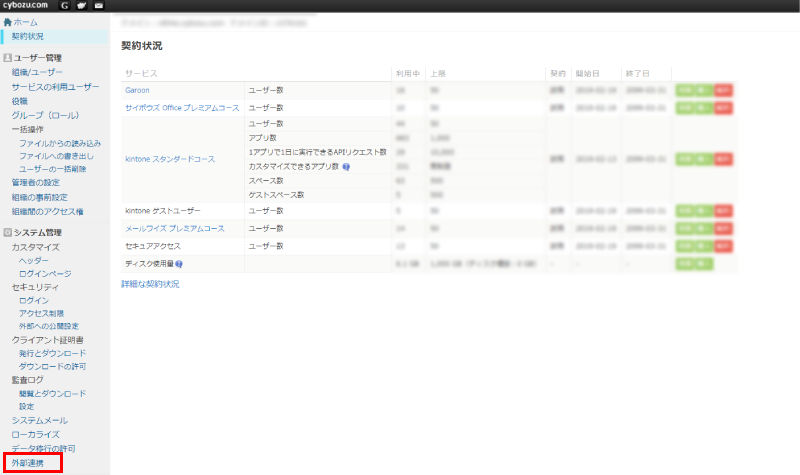Open 組織/ユーザー settings
The image size is (800, 475).
pyautogui.click(x=37, y=72)
